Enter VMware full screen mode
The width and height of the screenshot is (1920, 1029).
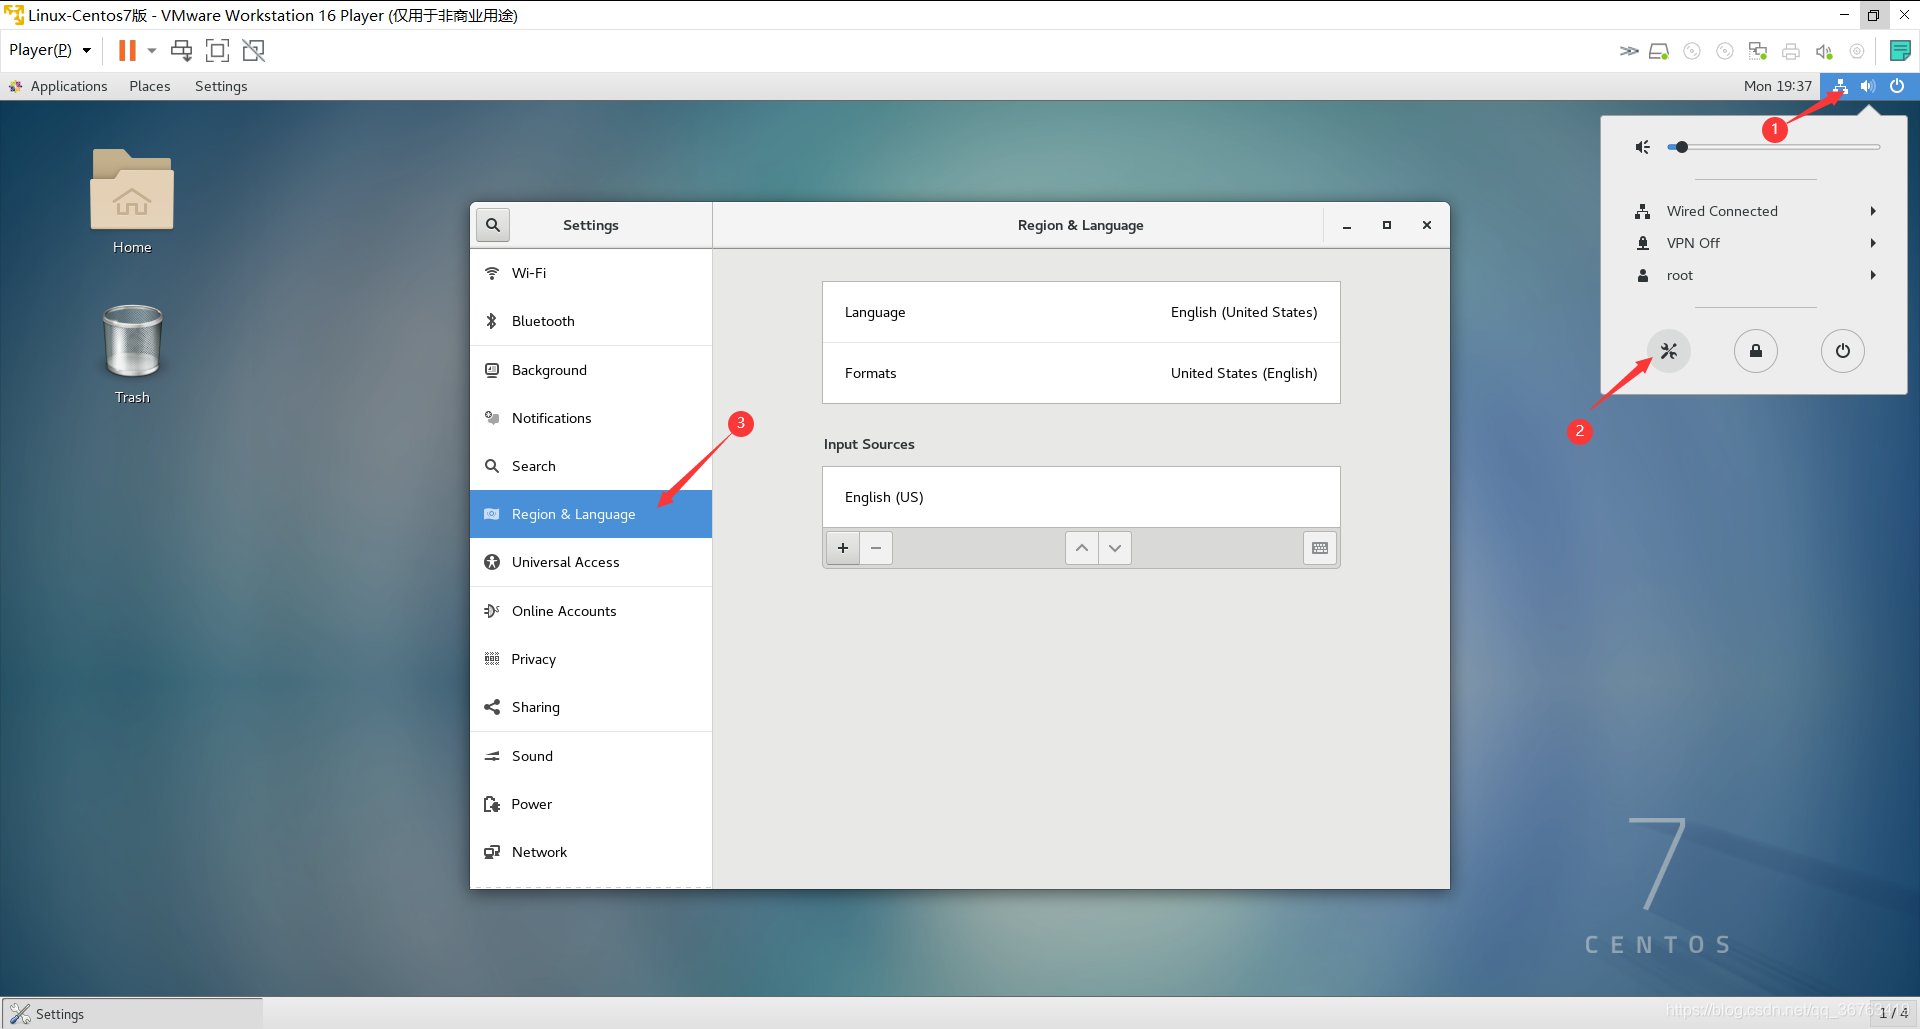[x=217, y=50]
